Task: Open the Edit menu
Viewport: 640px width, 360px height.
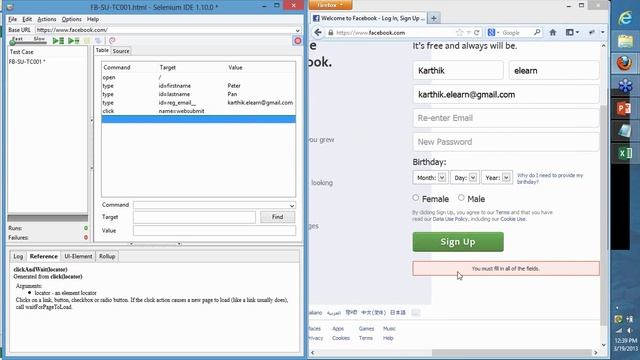Action: [27, 19]
